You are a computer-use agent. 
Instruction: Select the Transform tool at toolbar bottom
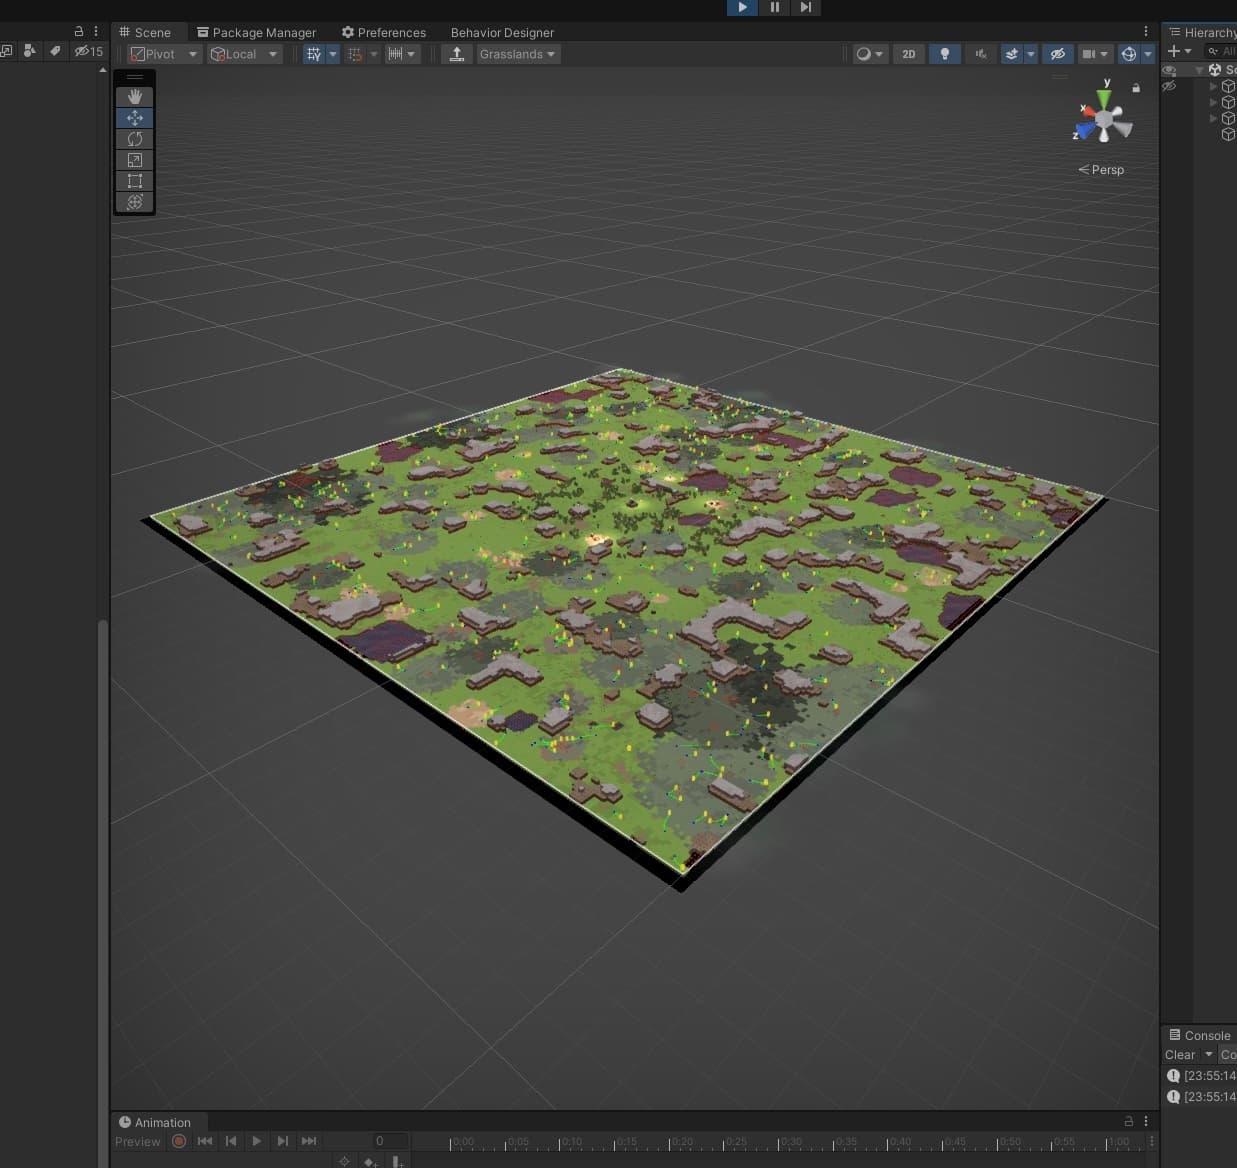135,202
